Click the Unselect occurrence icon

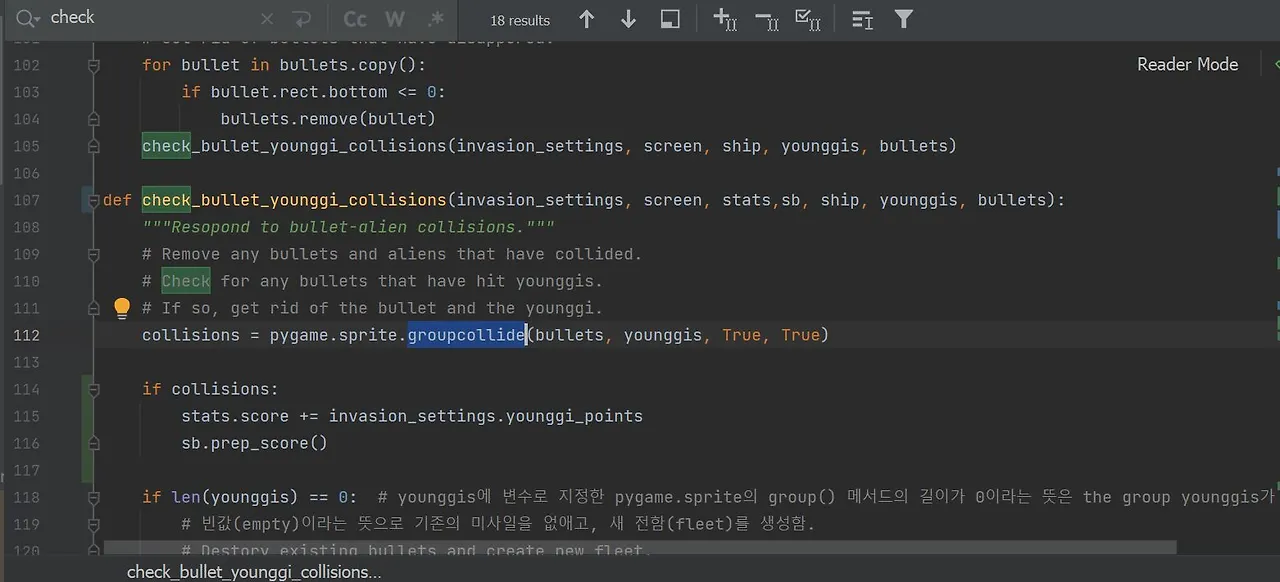766,19
